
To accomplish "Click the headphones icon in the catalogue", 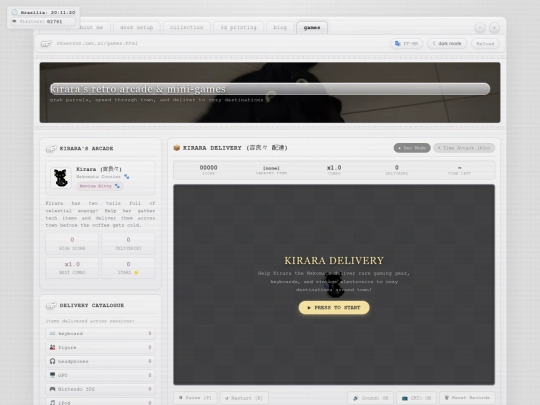I will coord(52,361).
